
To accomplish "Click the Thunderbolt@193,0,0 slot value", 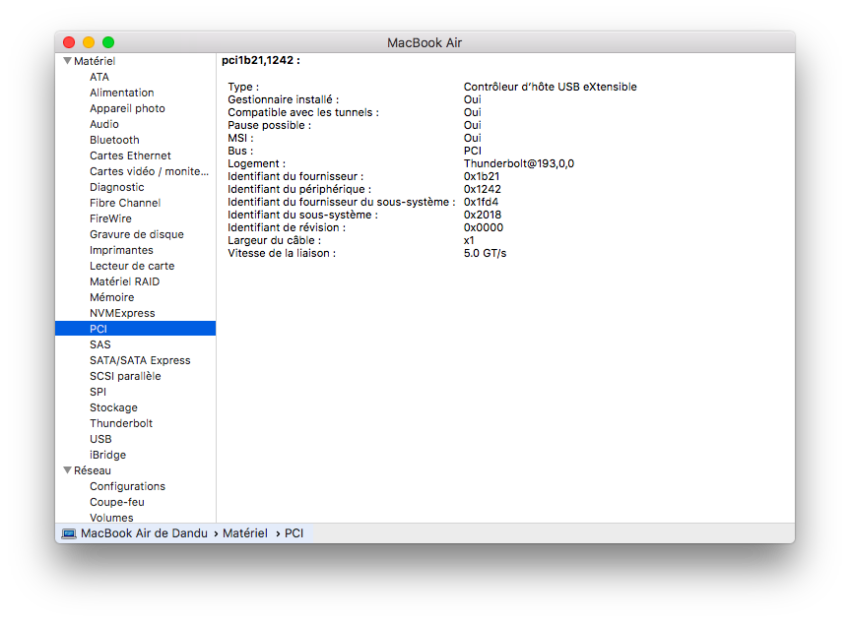I will pyautogui.click(x=519, y=163).
